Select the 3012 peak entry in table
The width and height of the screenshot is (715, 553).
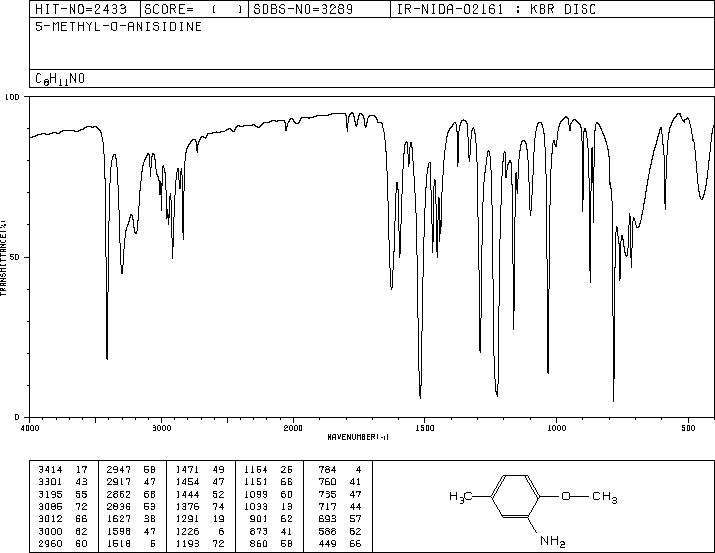[x=63, y=519]
